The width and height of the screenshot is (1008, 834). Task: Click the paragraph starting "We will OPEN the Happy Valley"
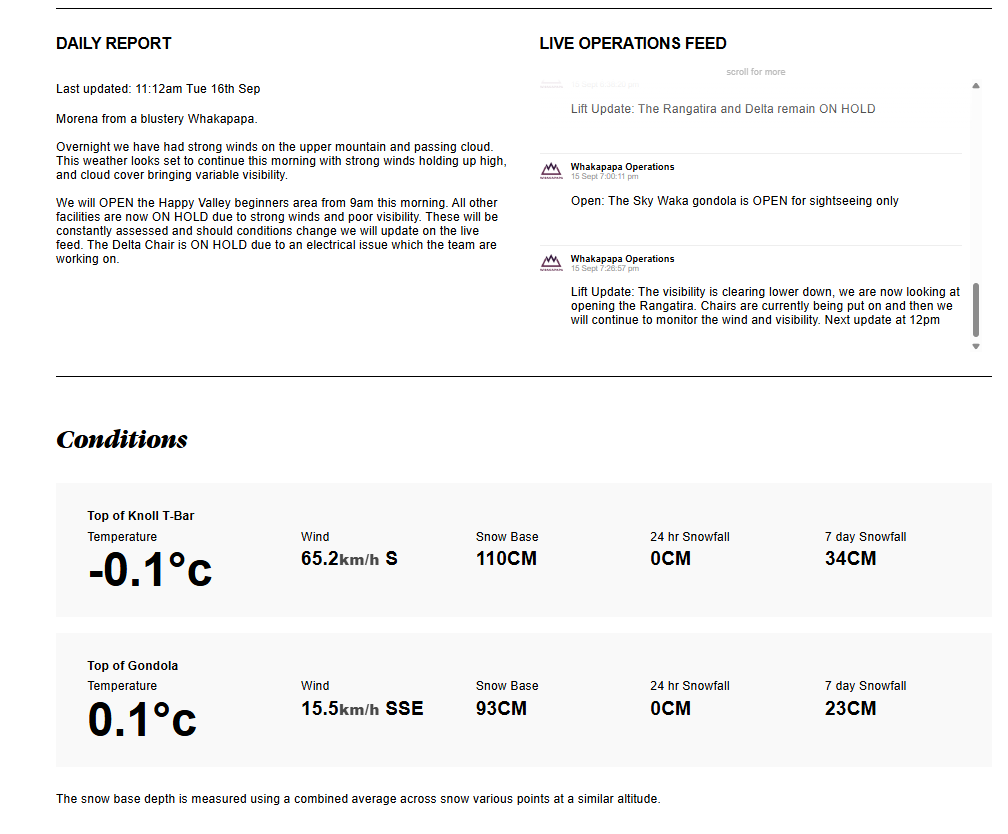pos(277,231)
